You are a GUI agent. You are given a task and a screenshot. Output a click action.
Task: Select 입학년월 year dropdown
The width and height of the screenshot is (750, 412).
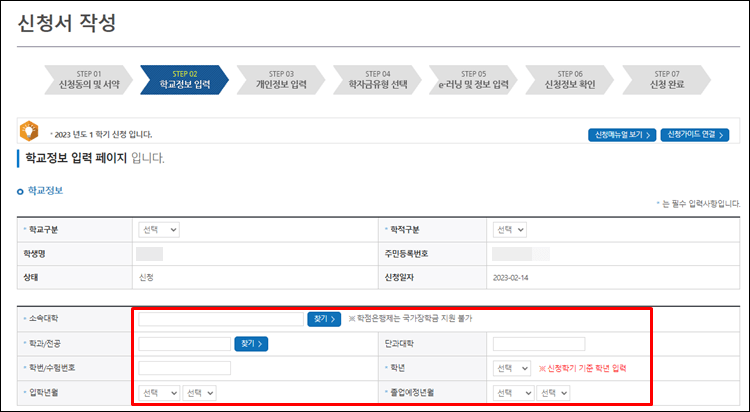(159, 393)
